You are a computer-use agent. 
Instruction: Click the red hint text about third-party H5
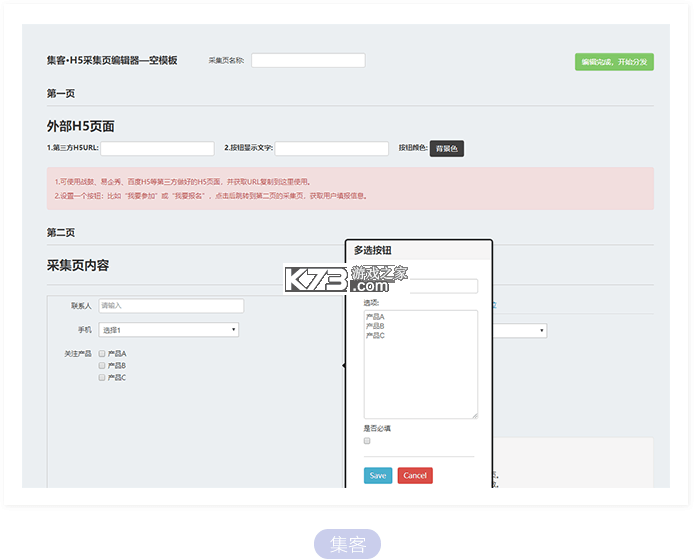(183, 182)
